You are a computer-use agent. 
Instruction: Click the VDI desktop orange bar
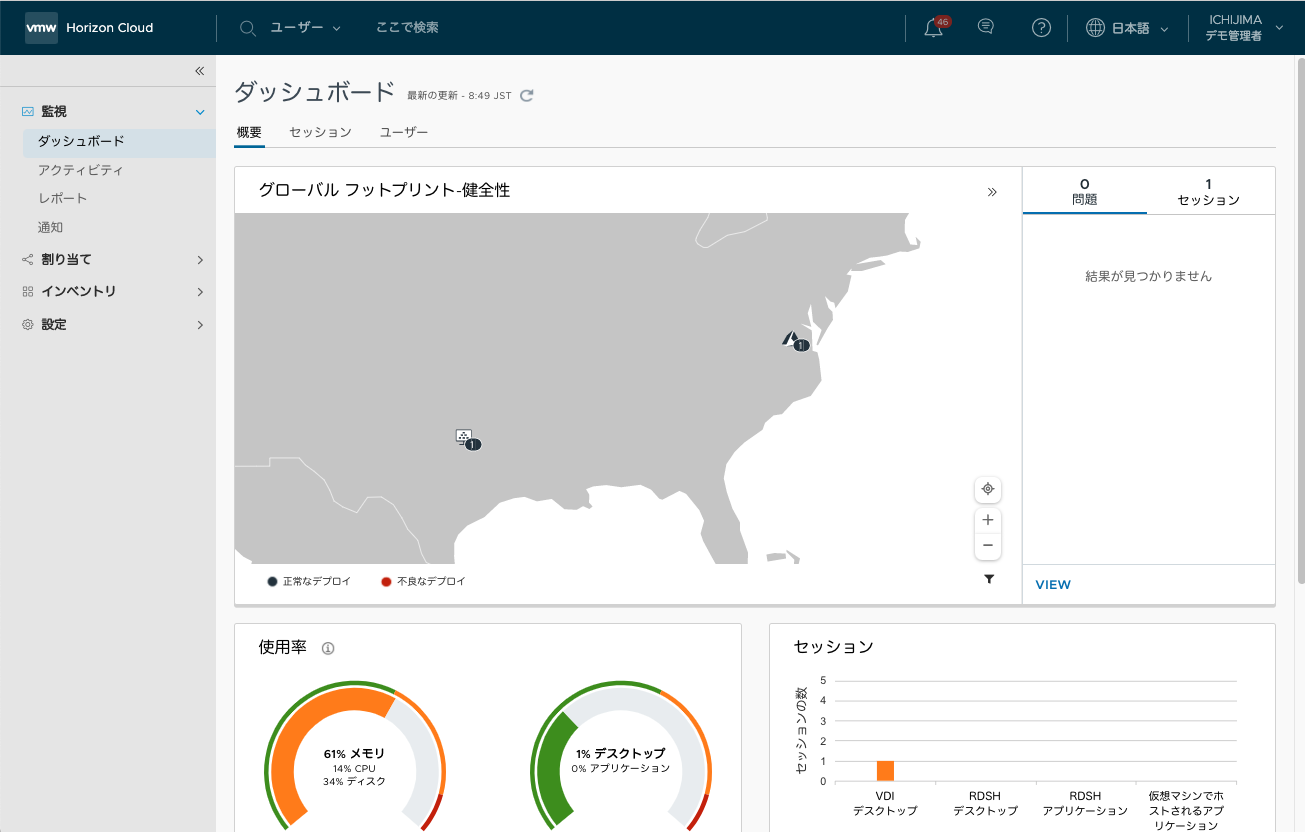pyautogui.click(x=885, y=771)
